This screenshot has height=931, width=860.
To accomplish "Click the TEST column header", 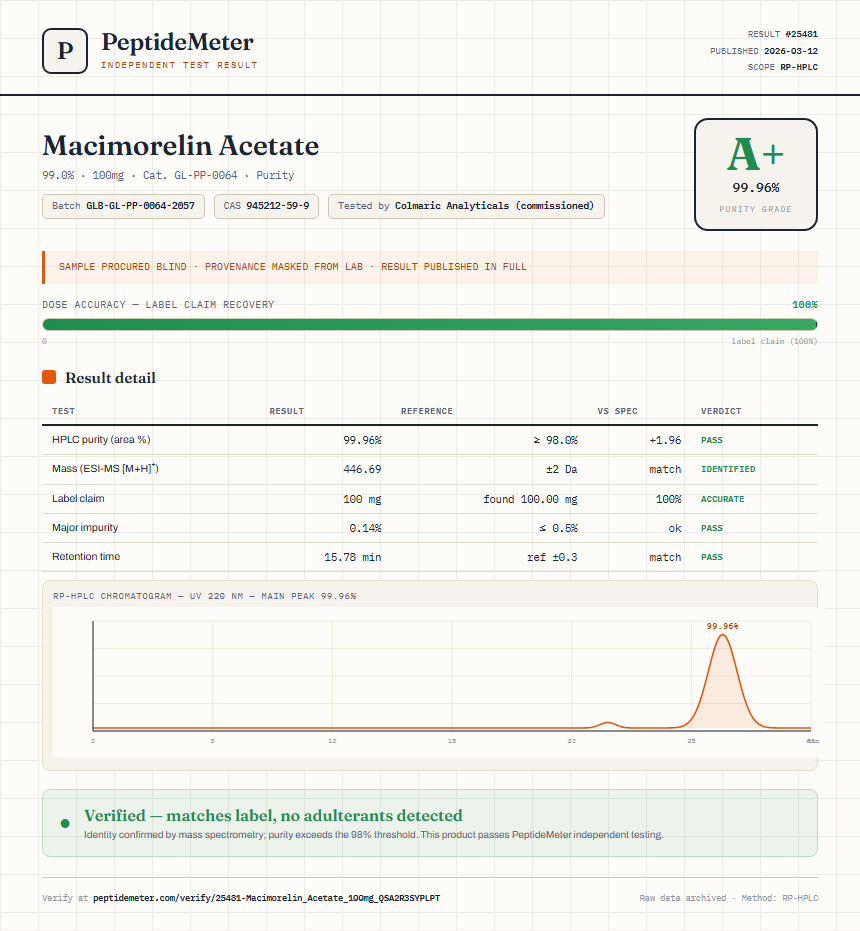I will click(64, 411).
